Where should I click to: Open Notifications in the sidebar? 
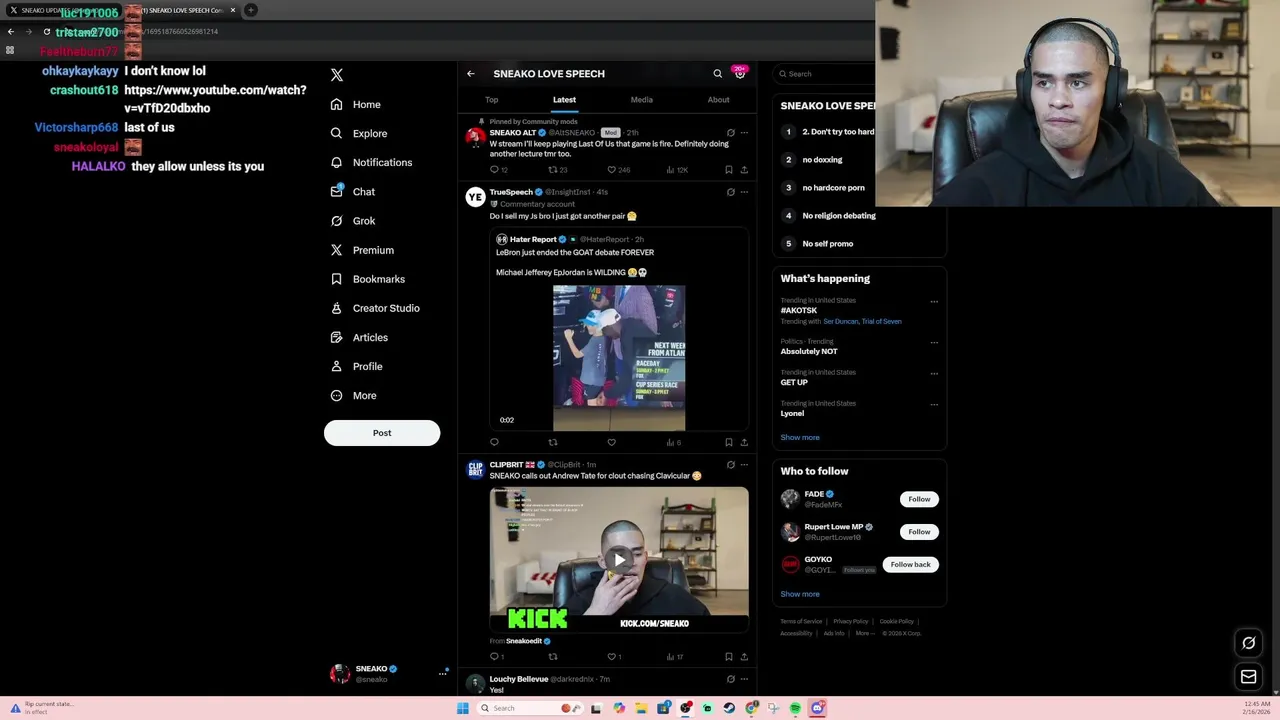(370, 162)
